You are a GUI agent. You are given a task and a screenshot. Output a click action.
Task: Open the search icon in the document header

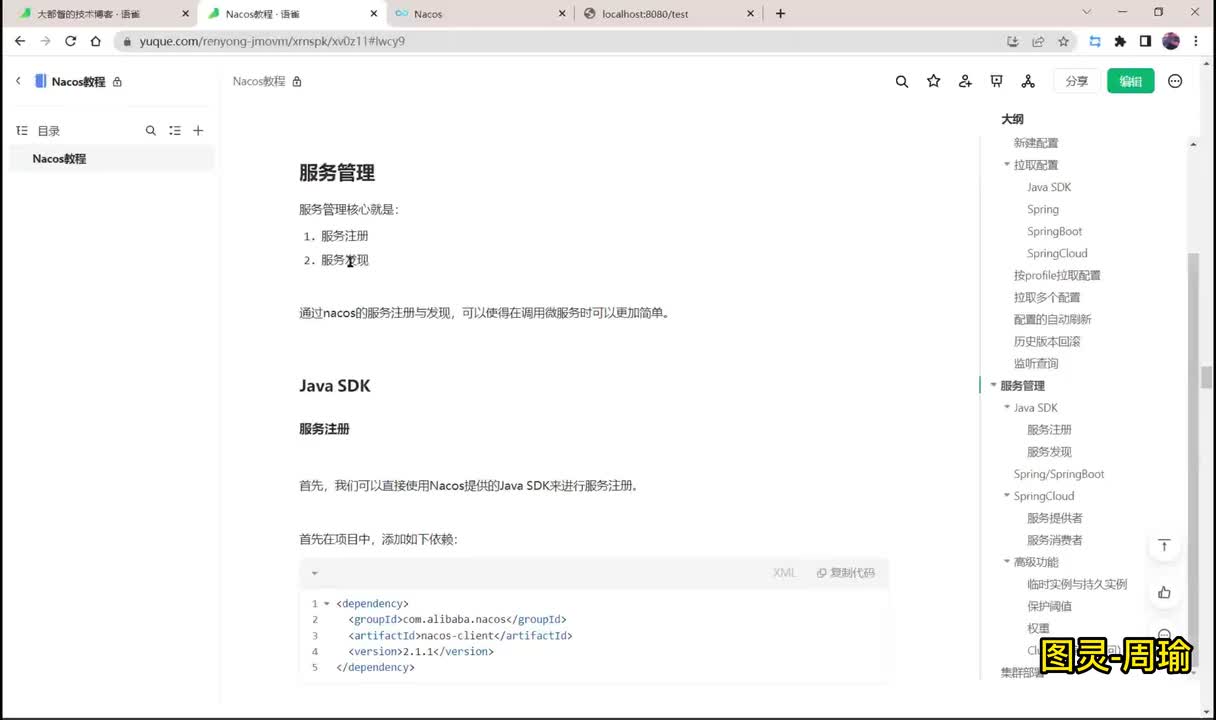click(902, 81)
